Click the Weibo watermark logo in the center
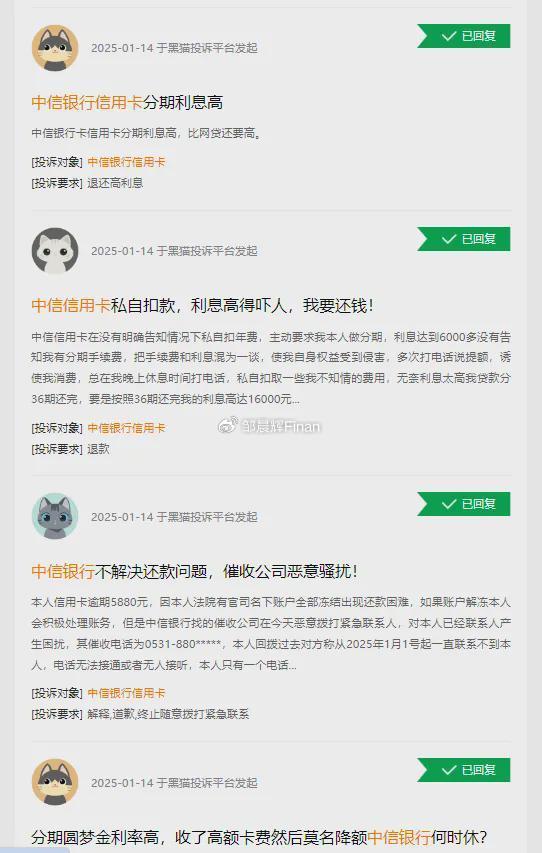The width and height of the screenshot is (542, 853). (x=228, y=426)
